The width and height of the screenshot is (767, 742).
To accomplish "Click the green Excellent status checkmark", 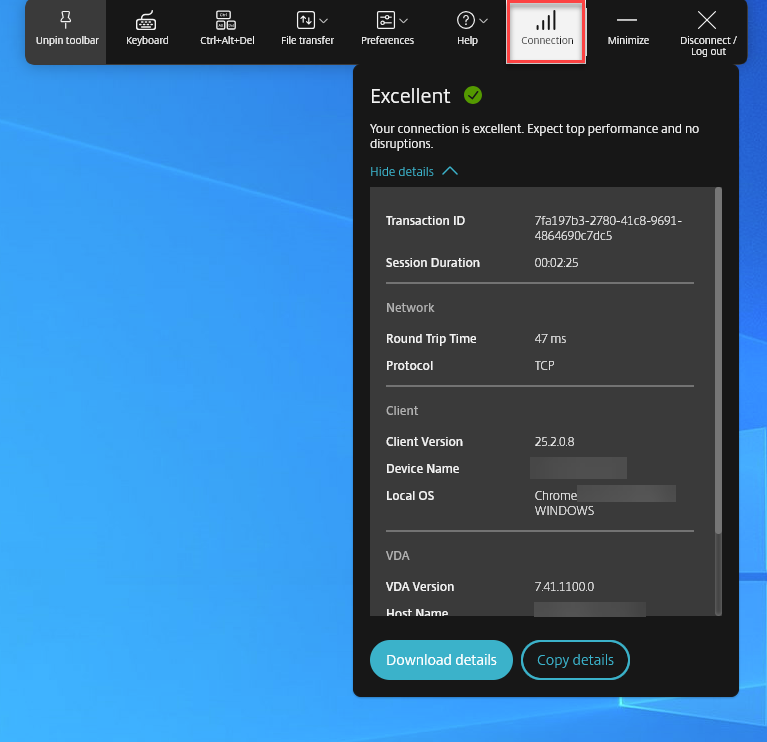I will [x=473, y=96].
